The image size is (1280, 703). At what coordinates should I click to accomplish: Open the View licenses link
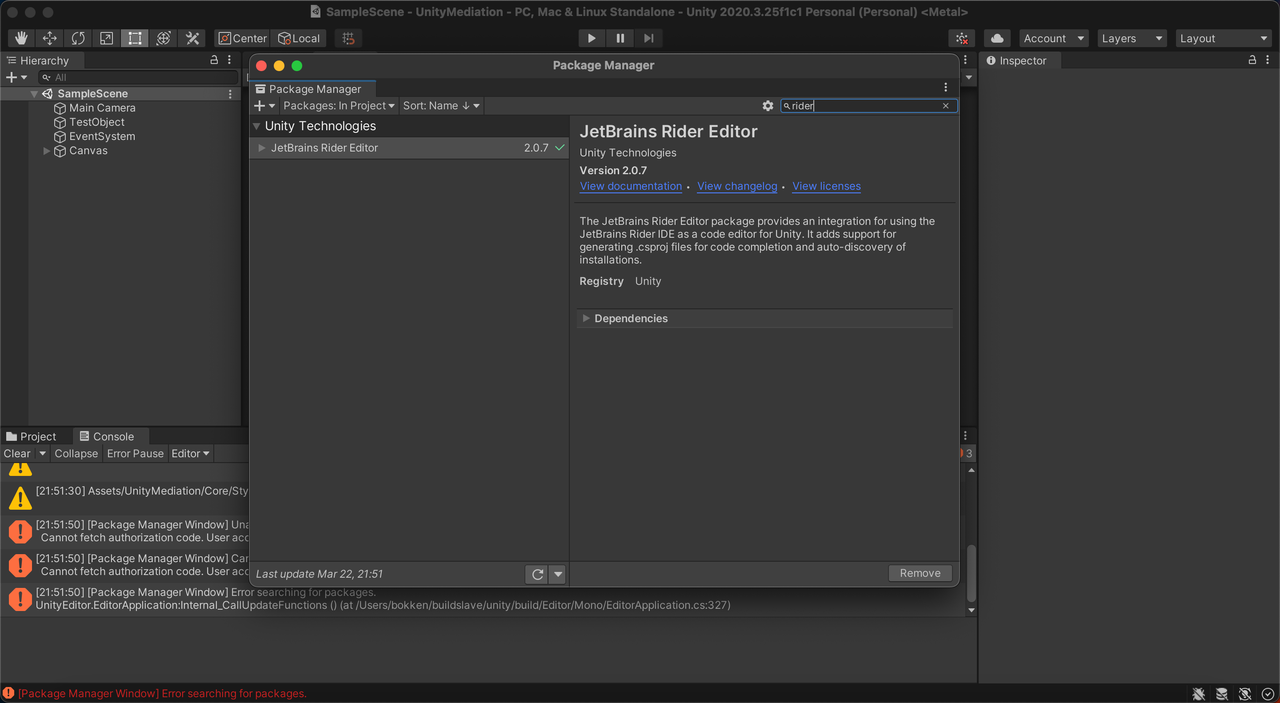click(826, 186)
